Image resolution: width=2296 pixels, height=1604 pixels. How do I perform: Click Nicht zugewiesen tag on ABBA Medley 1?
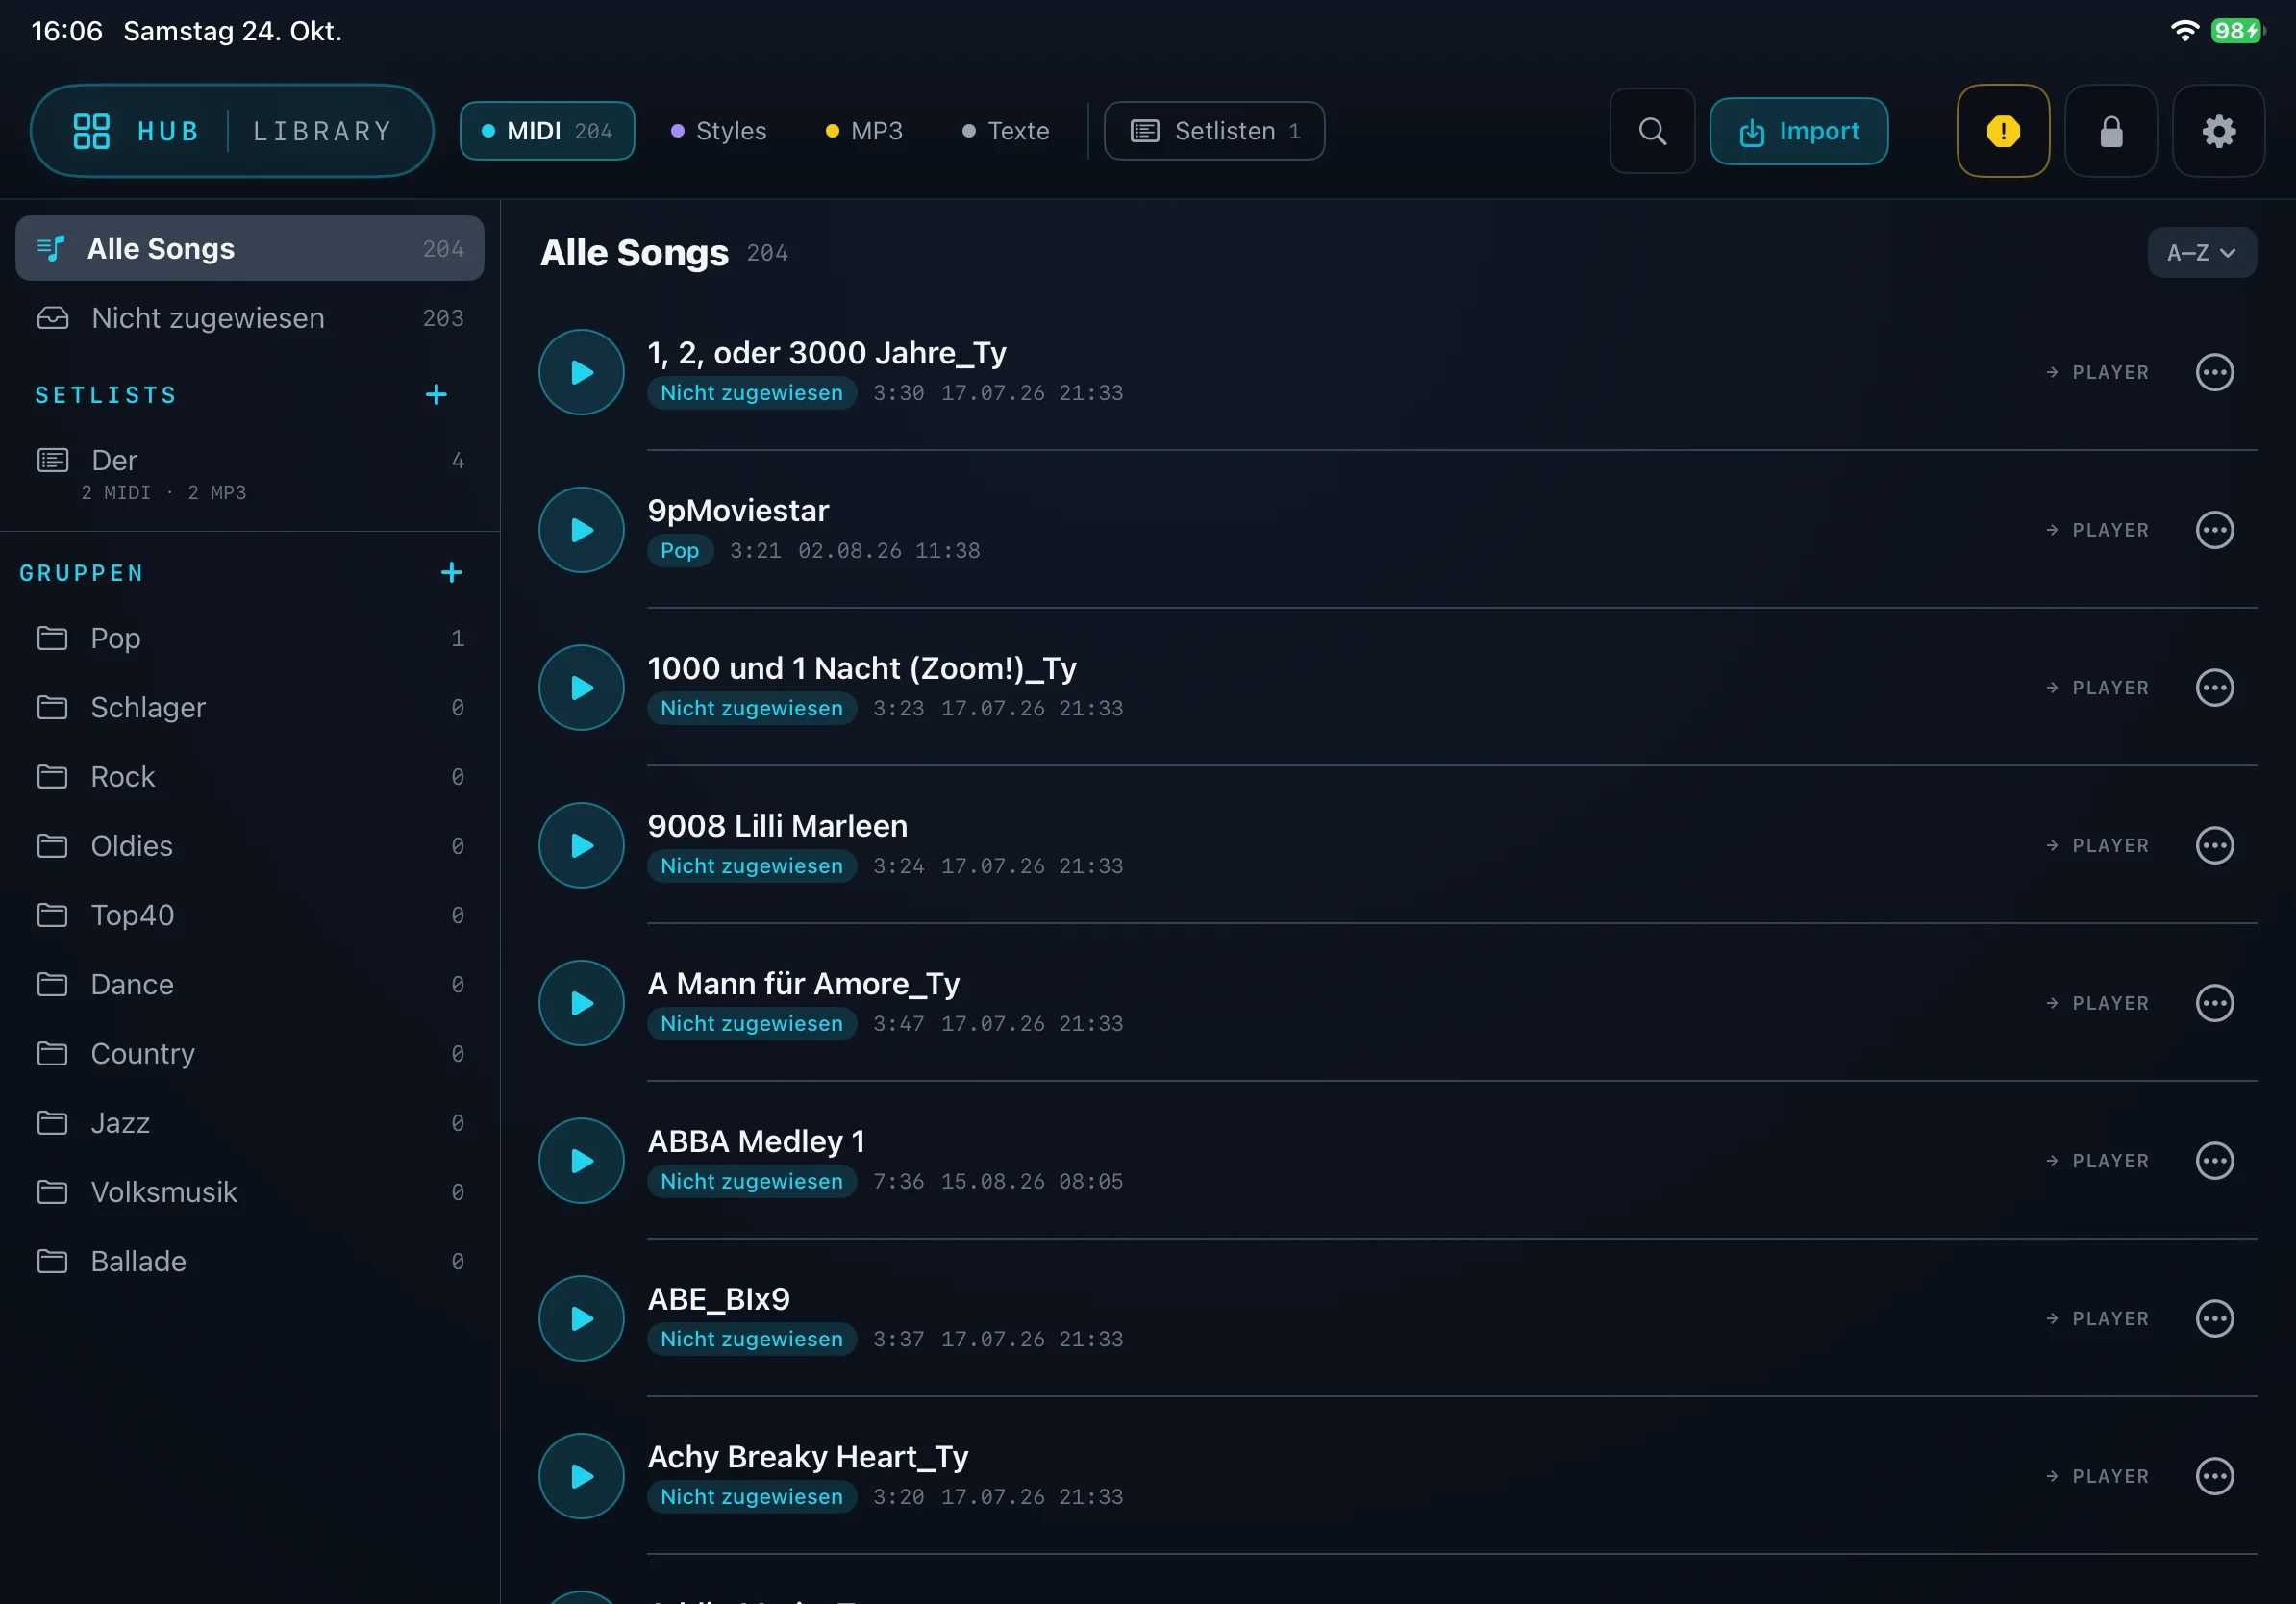coord(752,1181)
